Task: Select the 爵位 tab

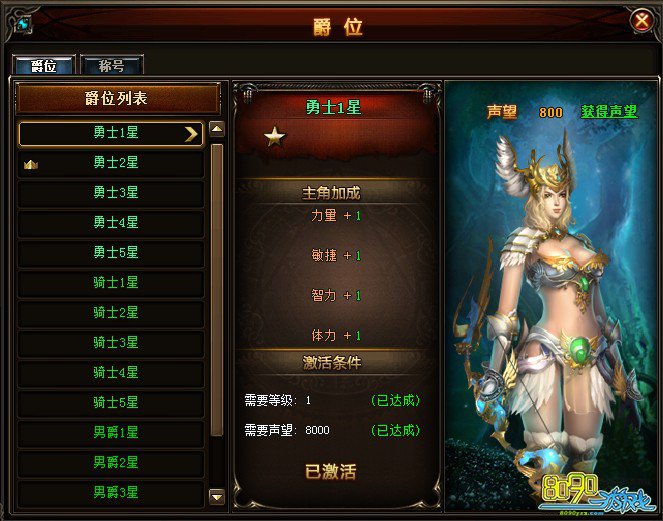Action: (x=44, y=66)
